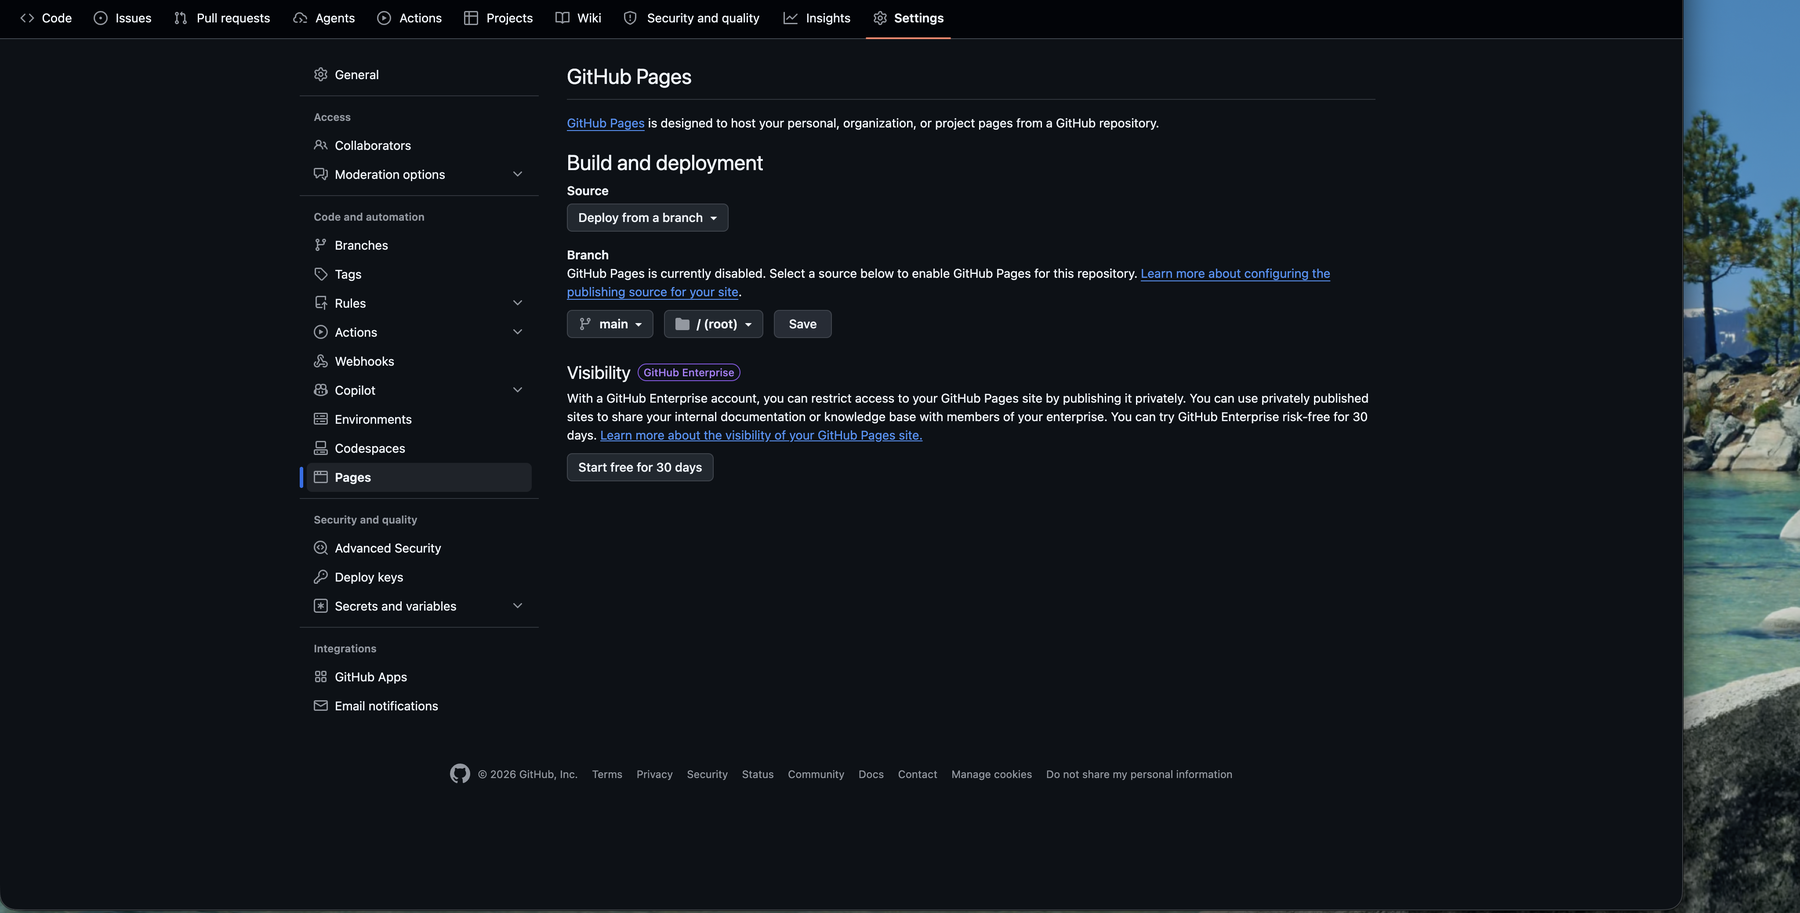
Task: Expand the sidebar Actions chevron
Action: click(x=518, y=333)
